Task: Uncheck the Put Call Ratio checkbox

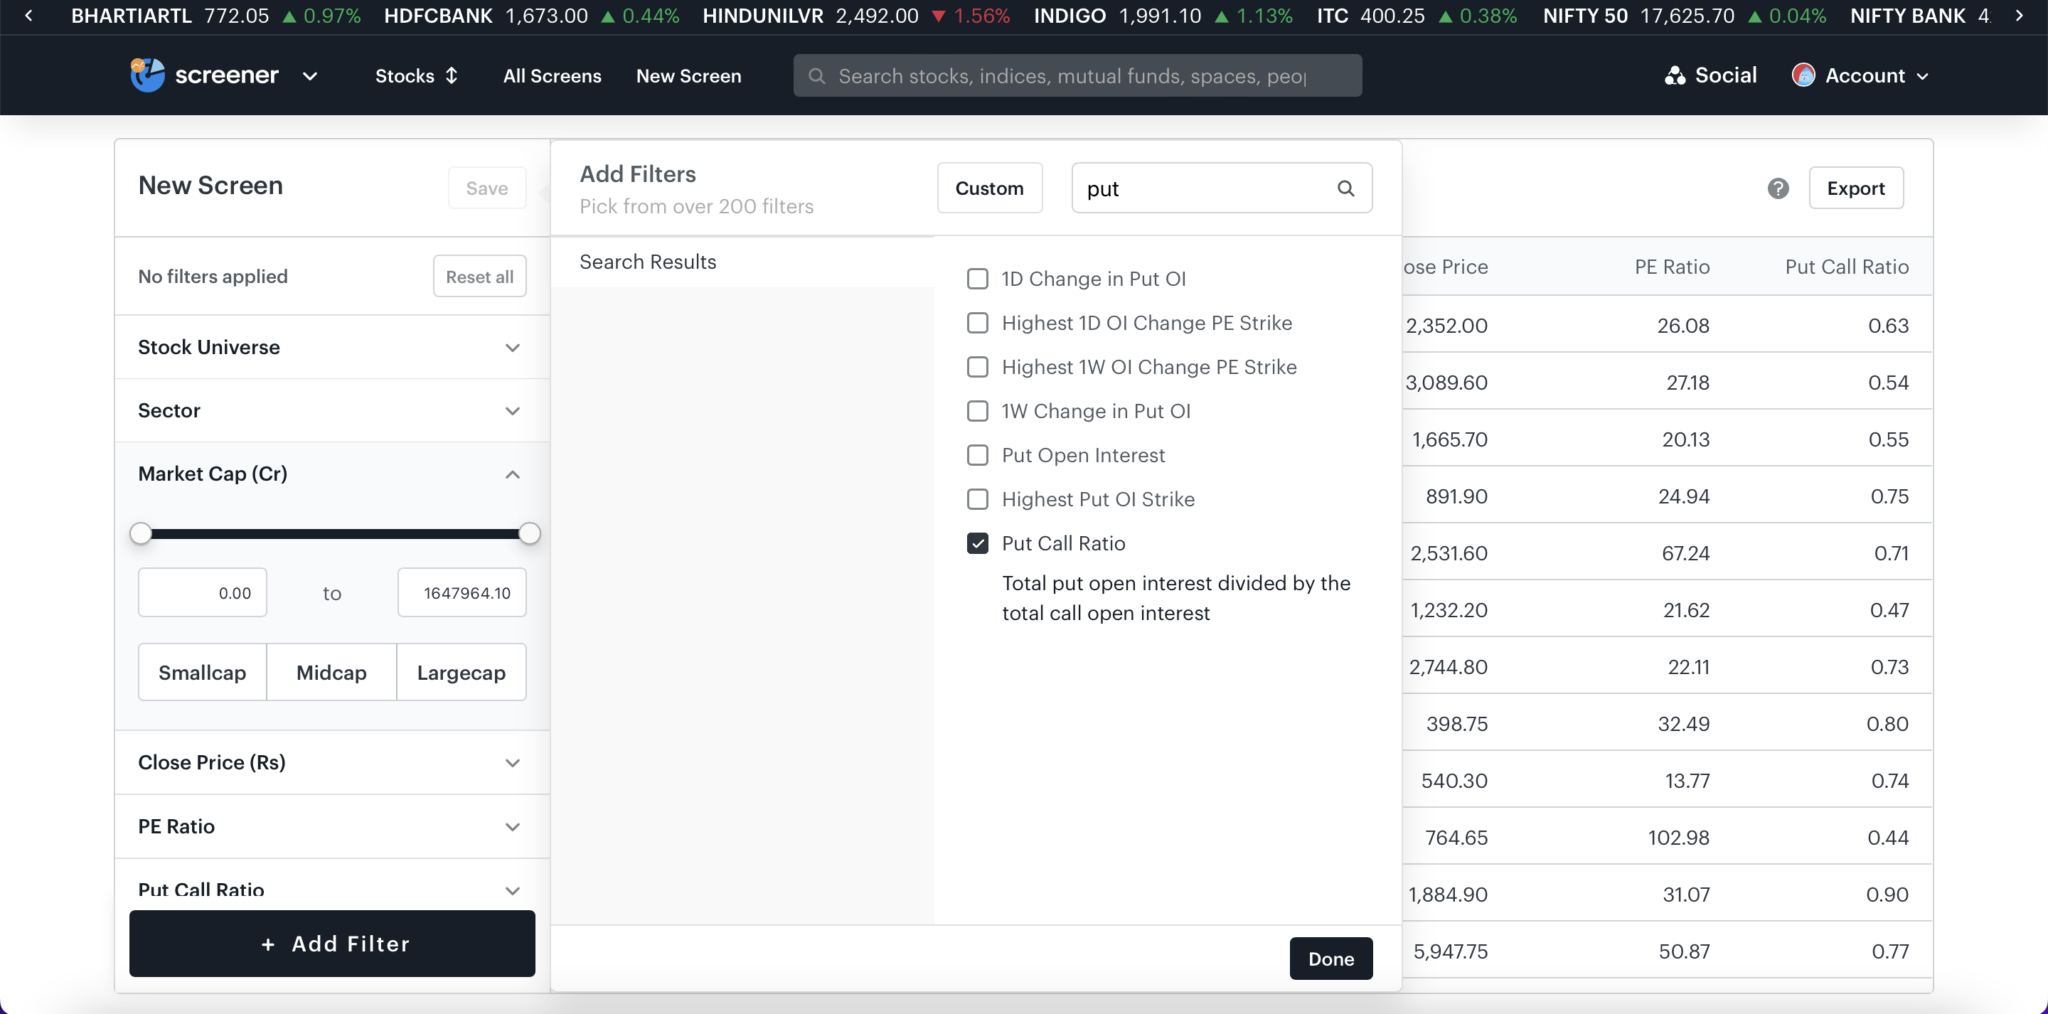Action: click(977, 543)
